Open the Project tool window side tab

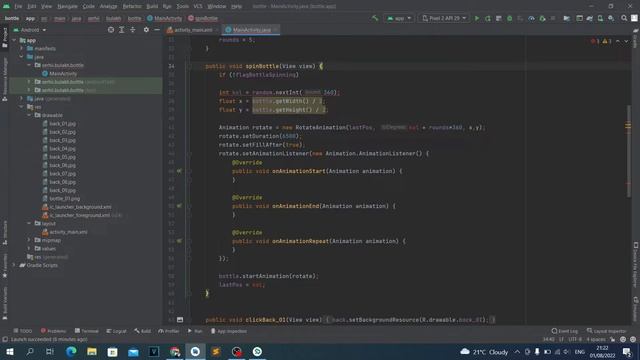[4, 38]
